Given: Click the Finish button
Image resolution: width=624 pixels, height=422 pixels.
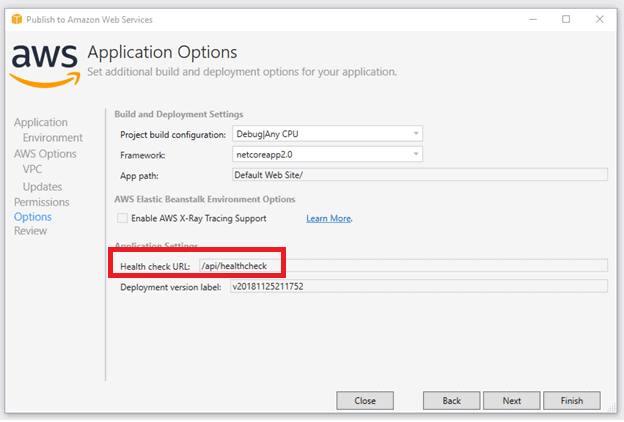Looking at the screenshot, I should pyautogui.click(x=571, y=401).
